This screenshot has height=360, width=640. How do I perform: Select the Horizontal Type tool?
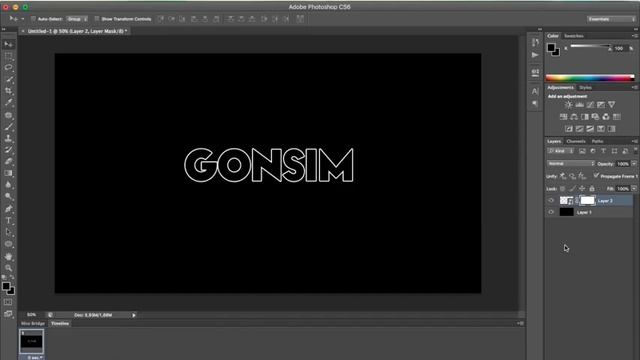(8, 221)
